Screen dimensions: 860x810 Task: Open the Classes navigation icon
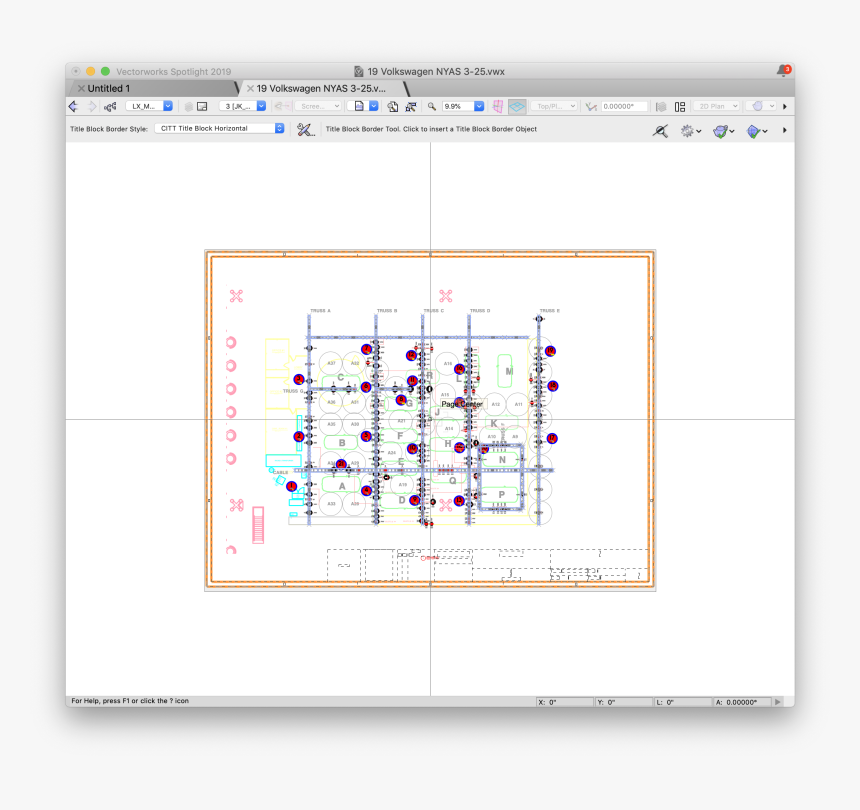(110, 106)
